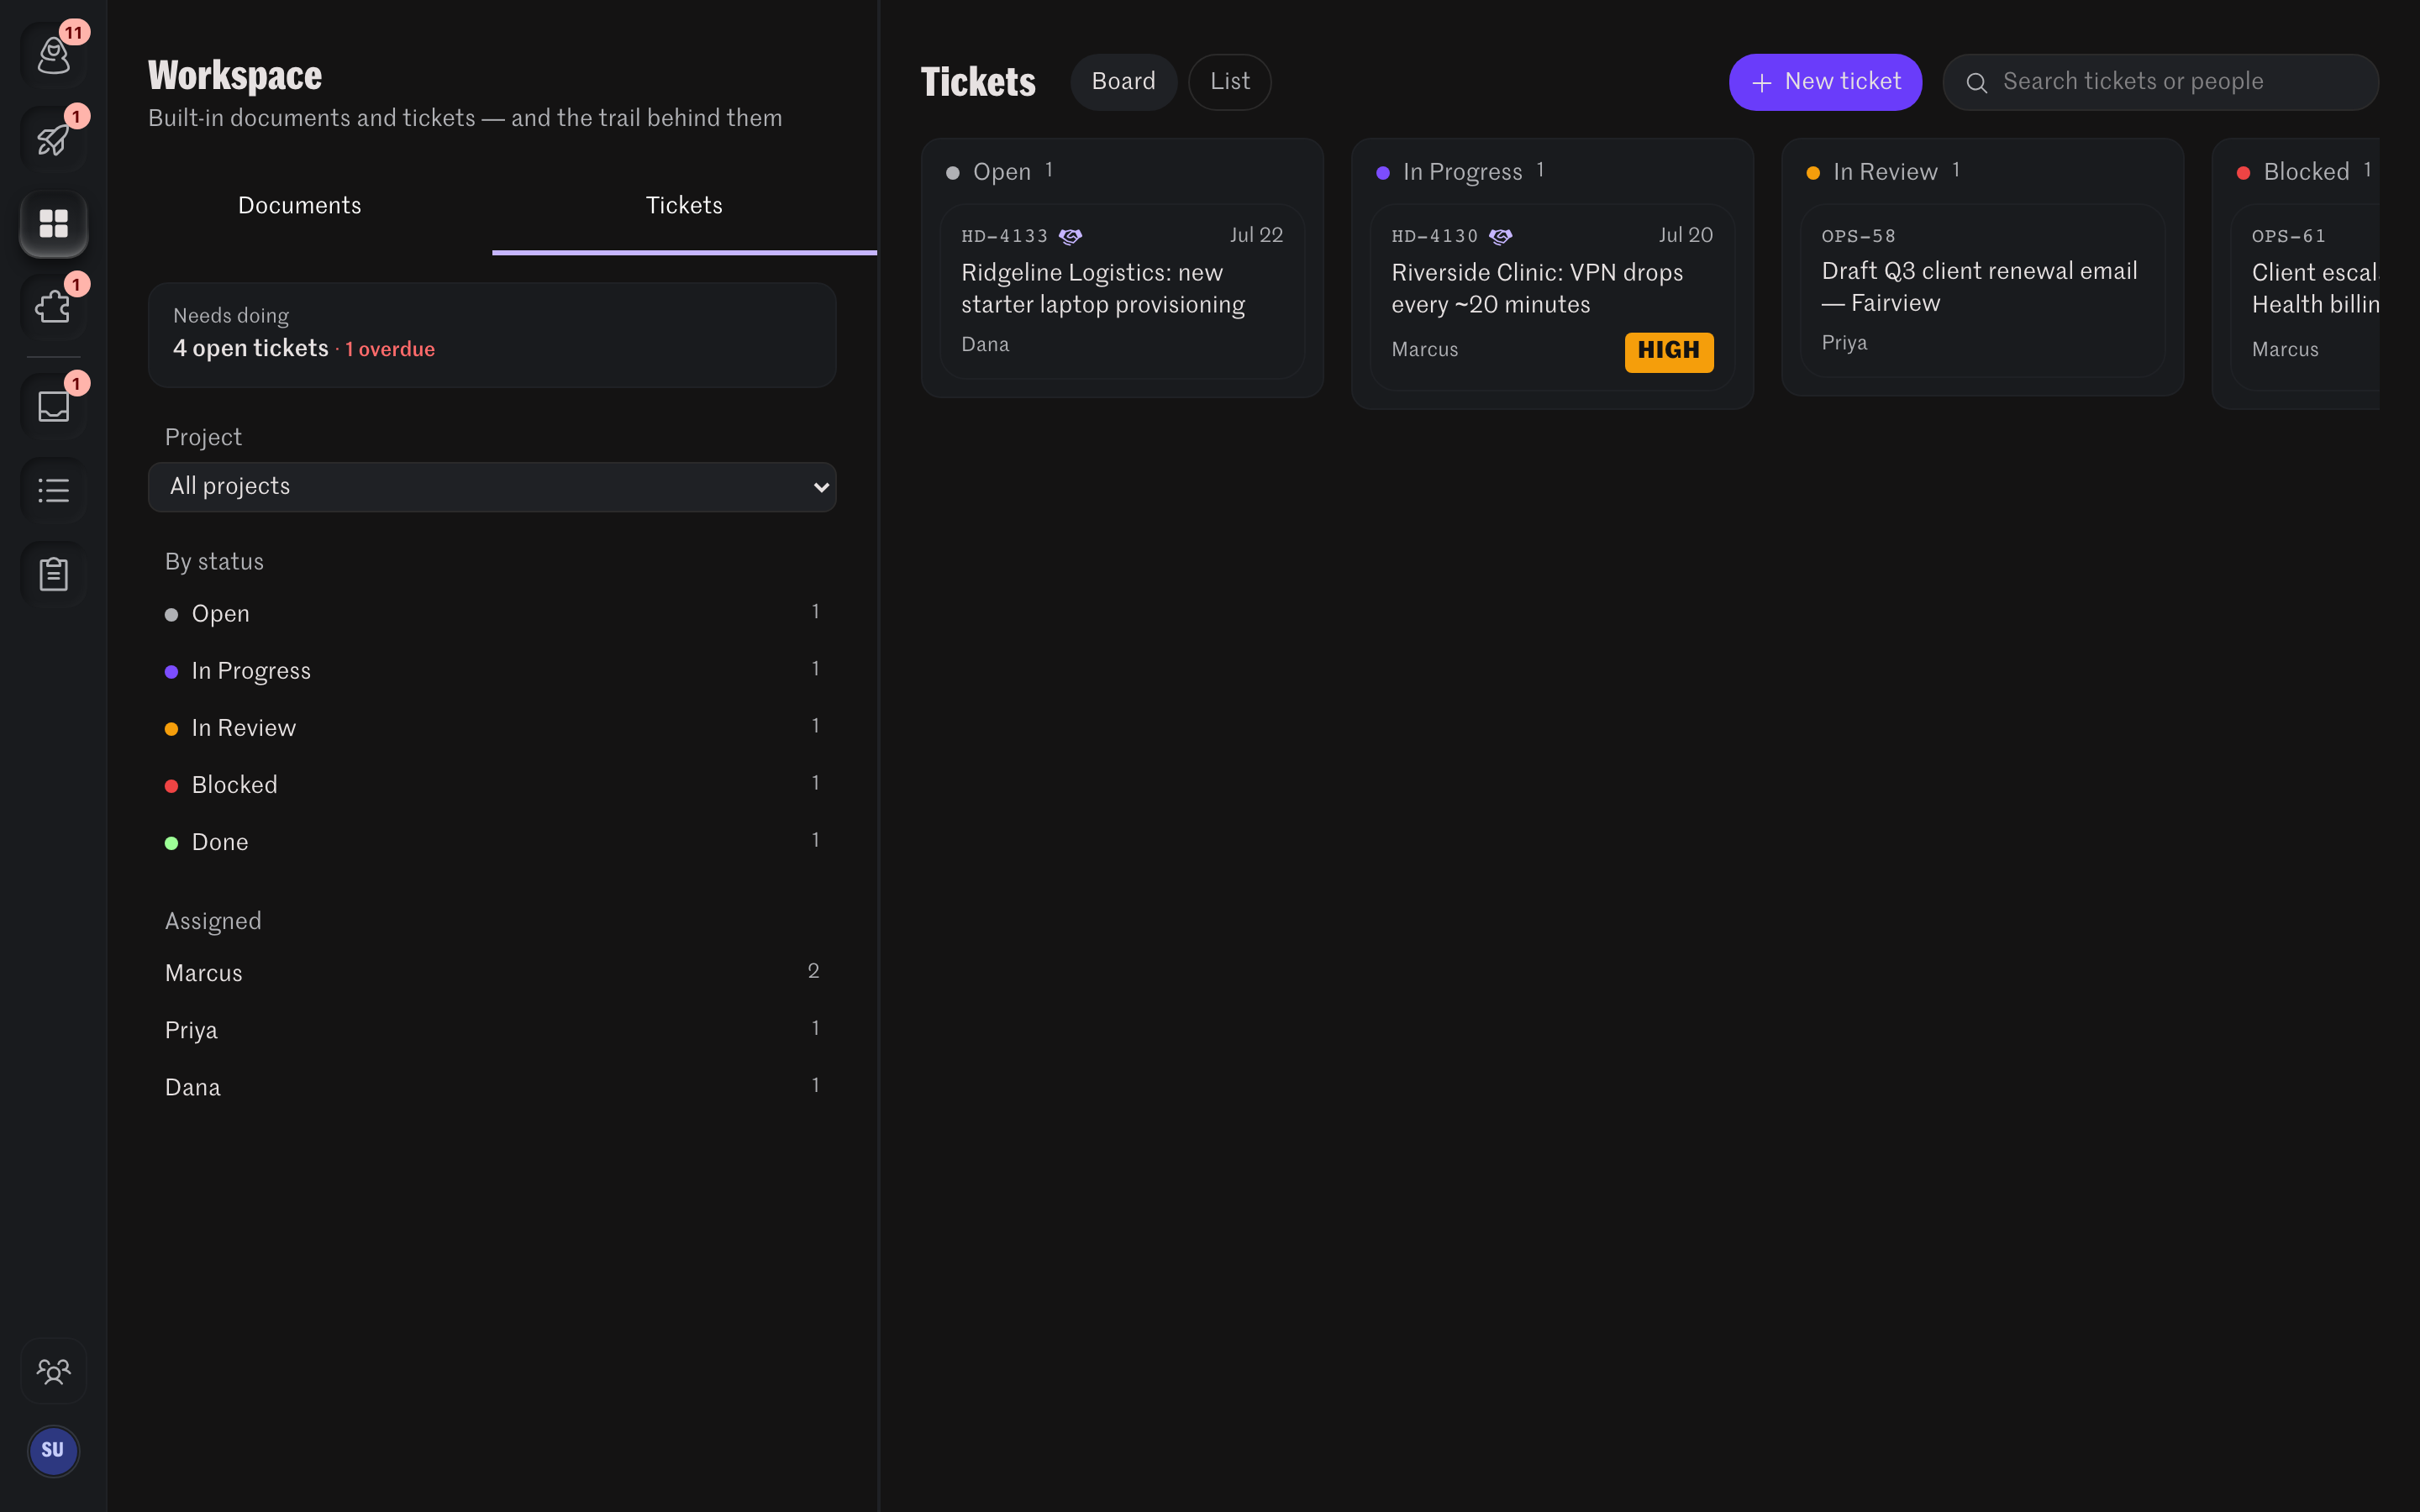Open the inbox tray icon

(53, 406)
